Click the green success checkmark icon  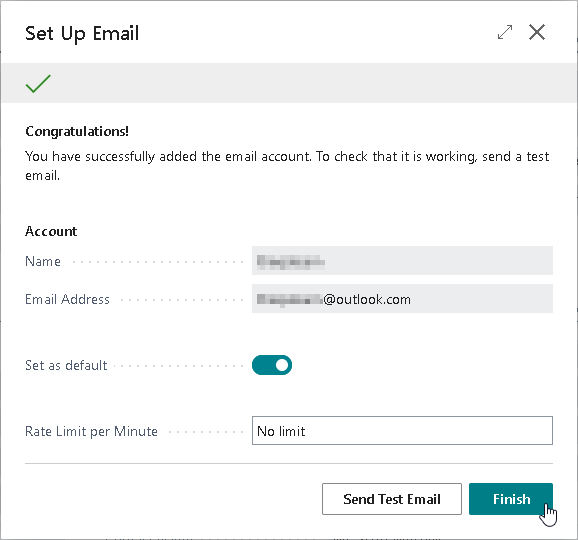[x=38, y=83]
